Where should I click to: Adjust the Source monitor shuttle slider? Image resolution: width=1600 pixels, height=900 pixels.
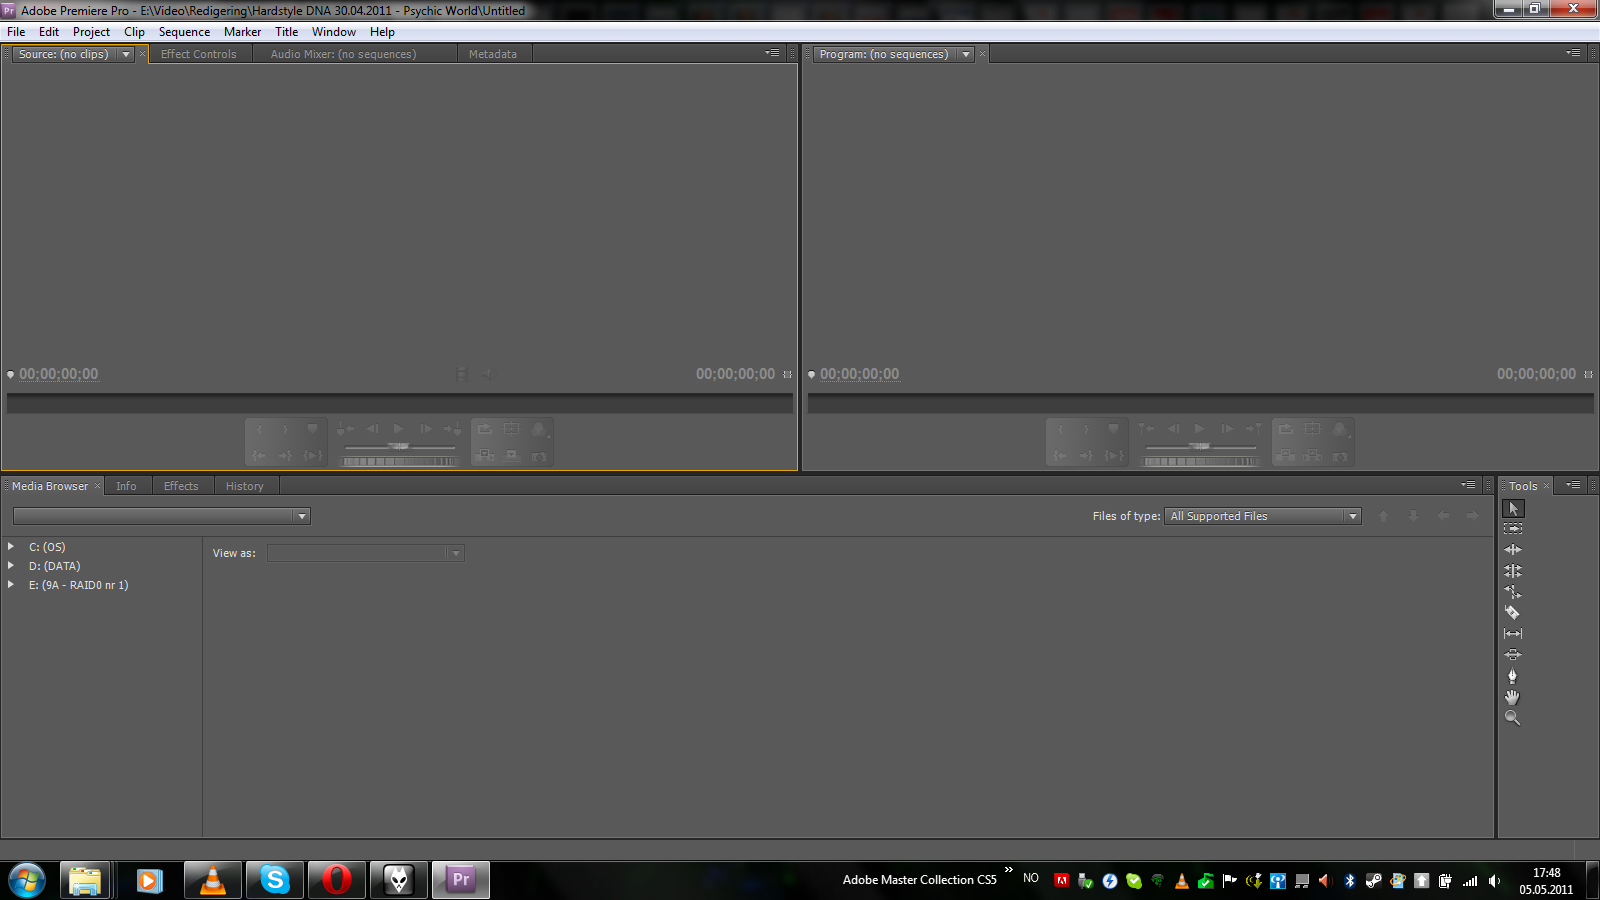coord(399,446)
